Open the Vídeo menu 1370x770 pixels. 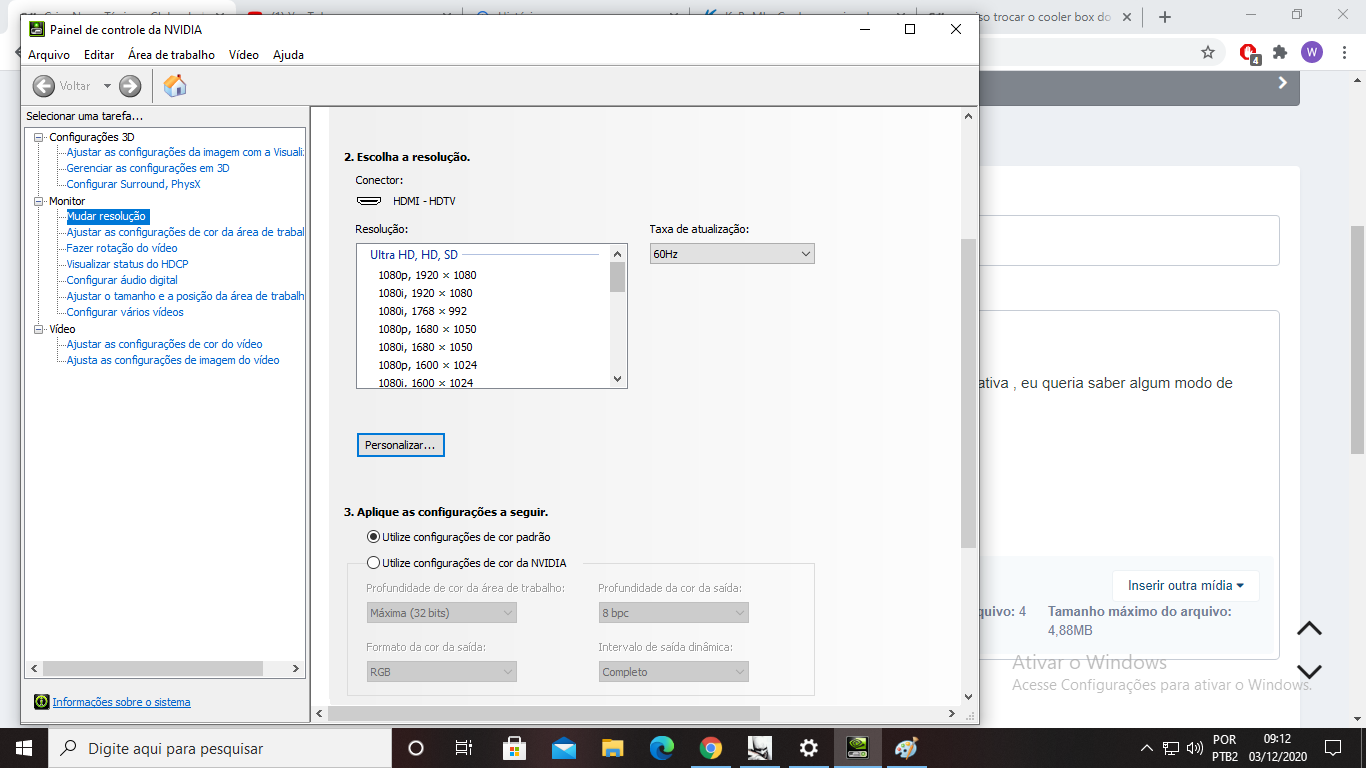pyautogui.click(x=244, y=55)
